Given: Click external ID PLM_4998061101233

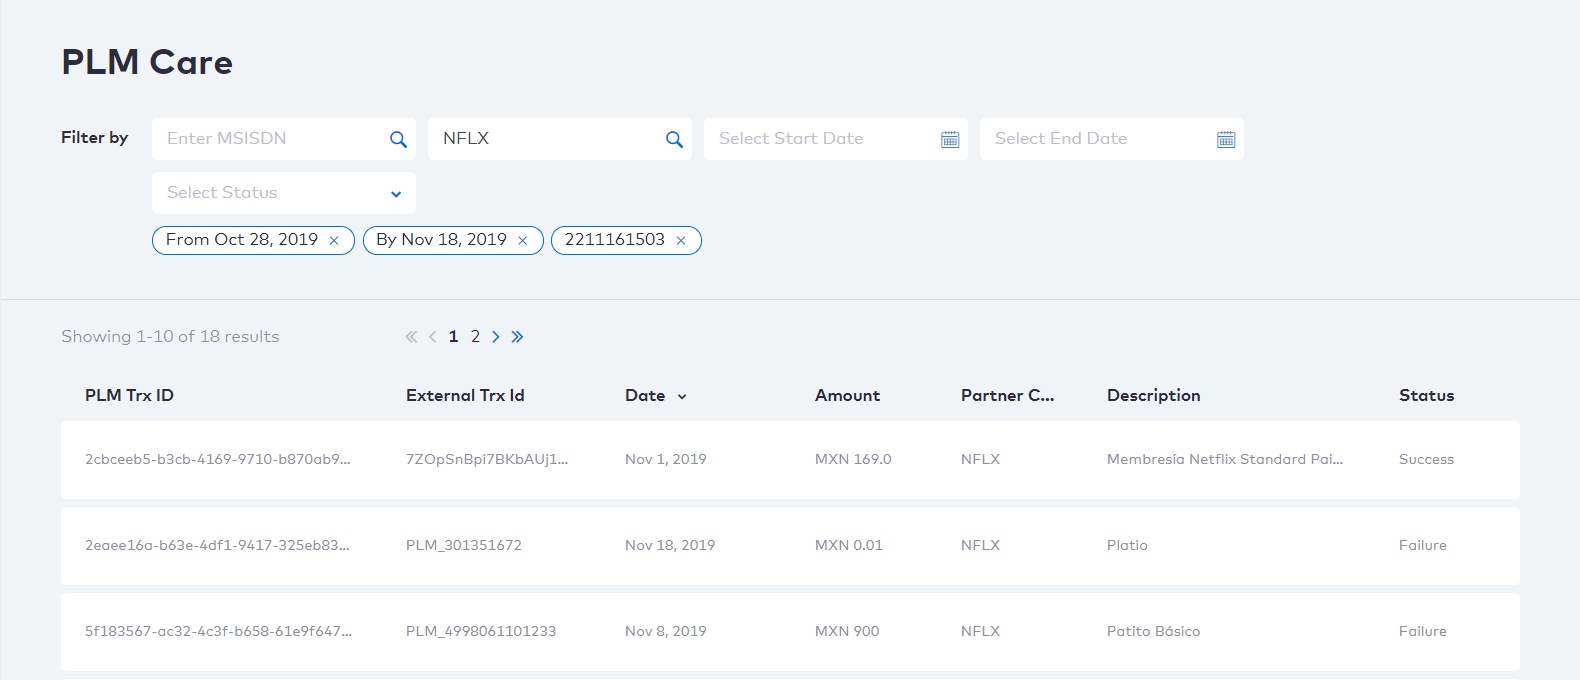Looking at the screenshot, I should coord(480,632).
